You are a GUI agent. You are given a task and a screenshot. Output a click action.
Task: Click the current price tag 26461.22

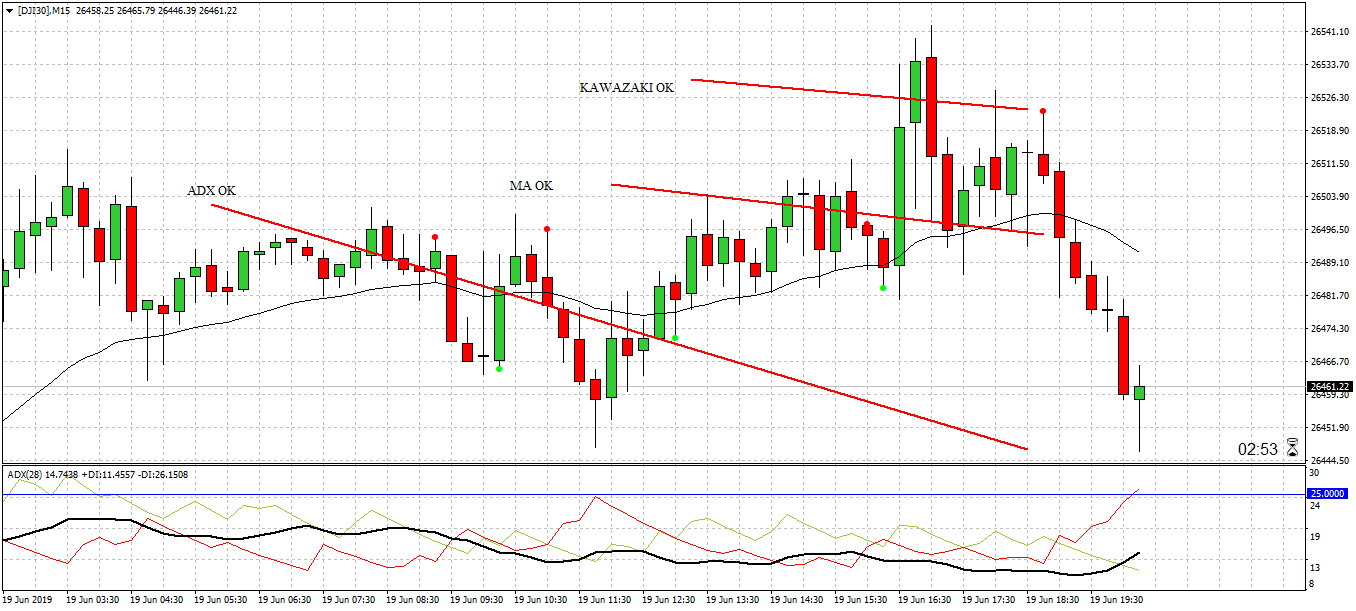[1330, 386]
